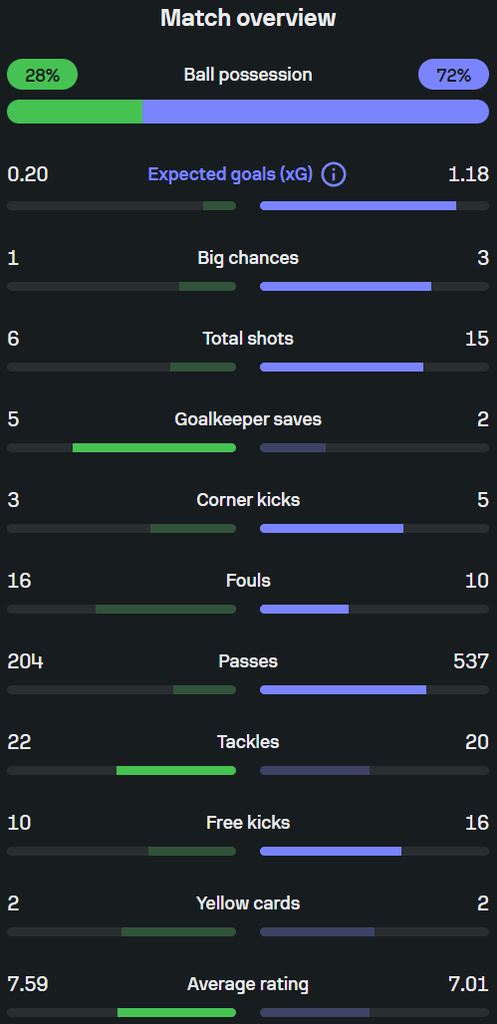Click the 1.18 expected goals value
Viewport: 497px width, 1024px height.
coord(468,174)
